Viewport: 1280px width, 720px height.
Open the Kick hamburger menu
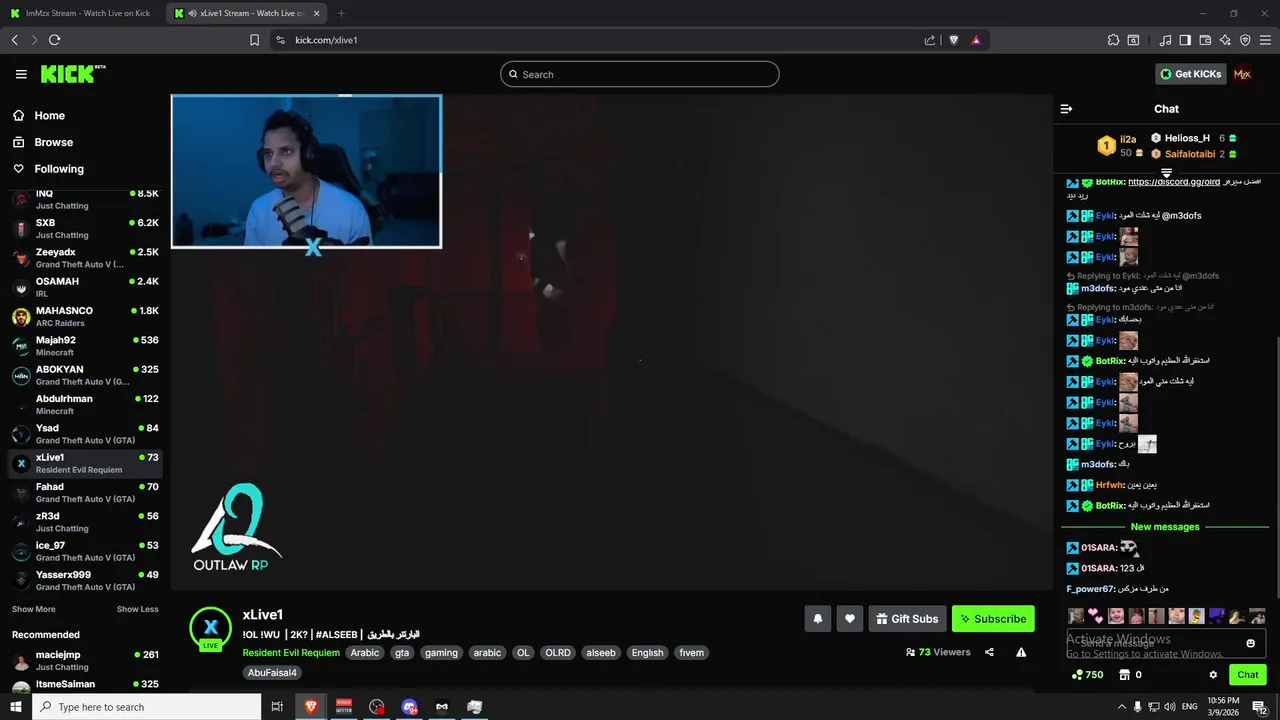[x=21, y=74]
